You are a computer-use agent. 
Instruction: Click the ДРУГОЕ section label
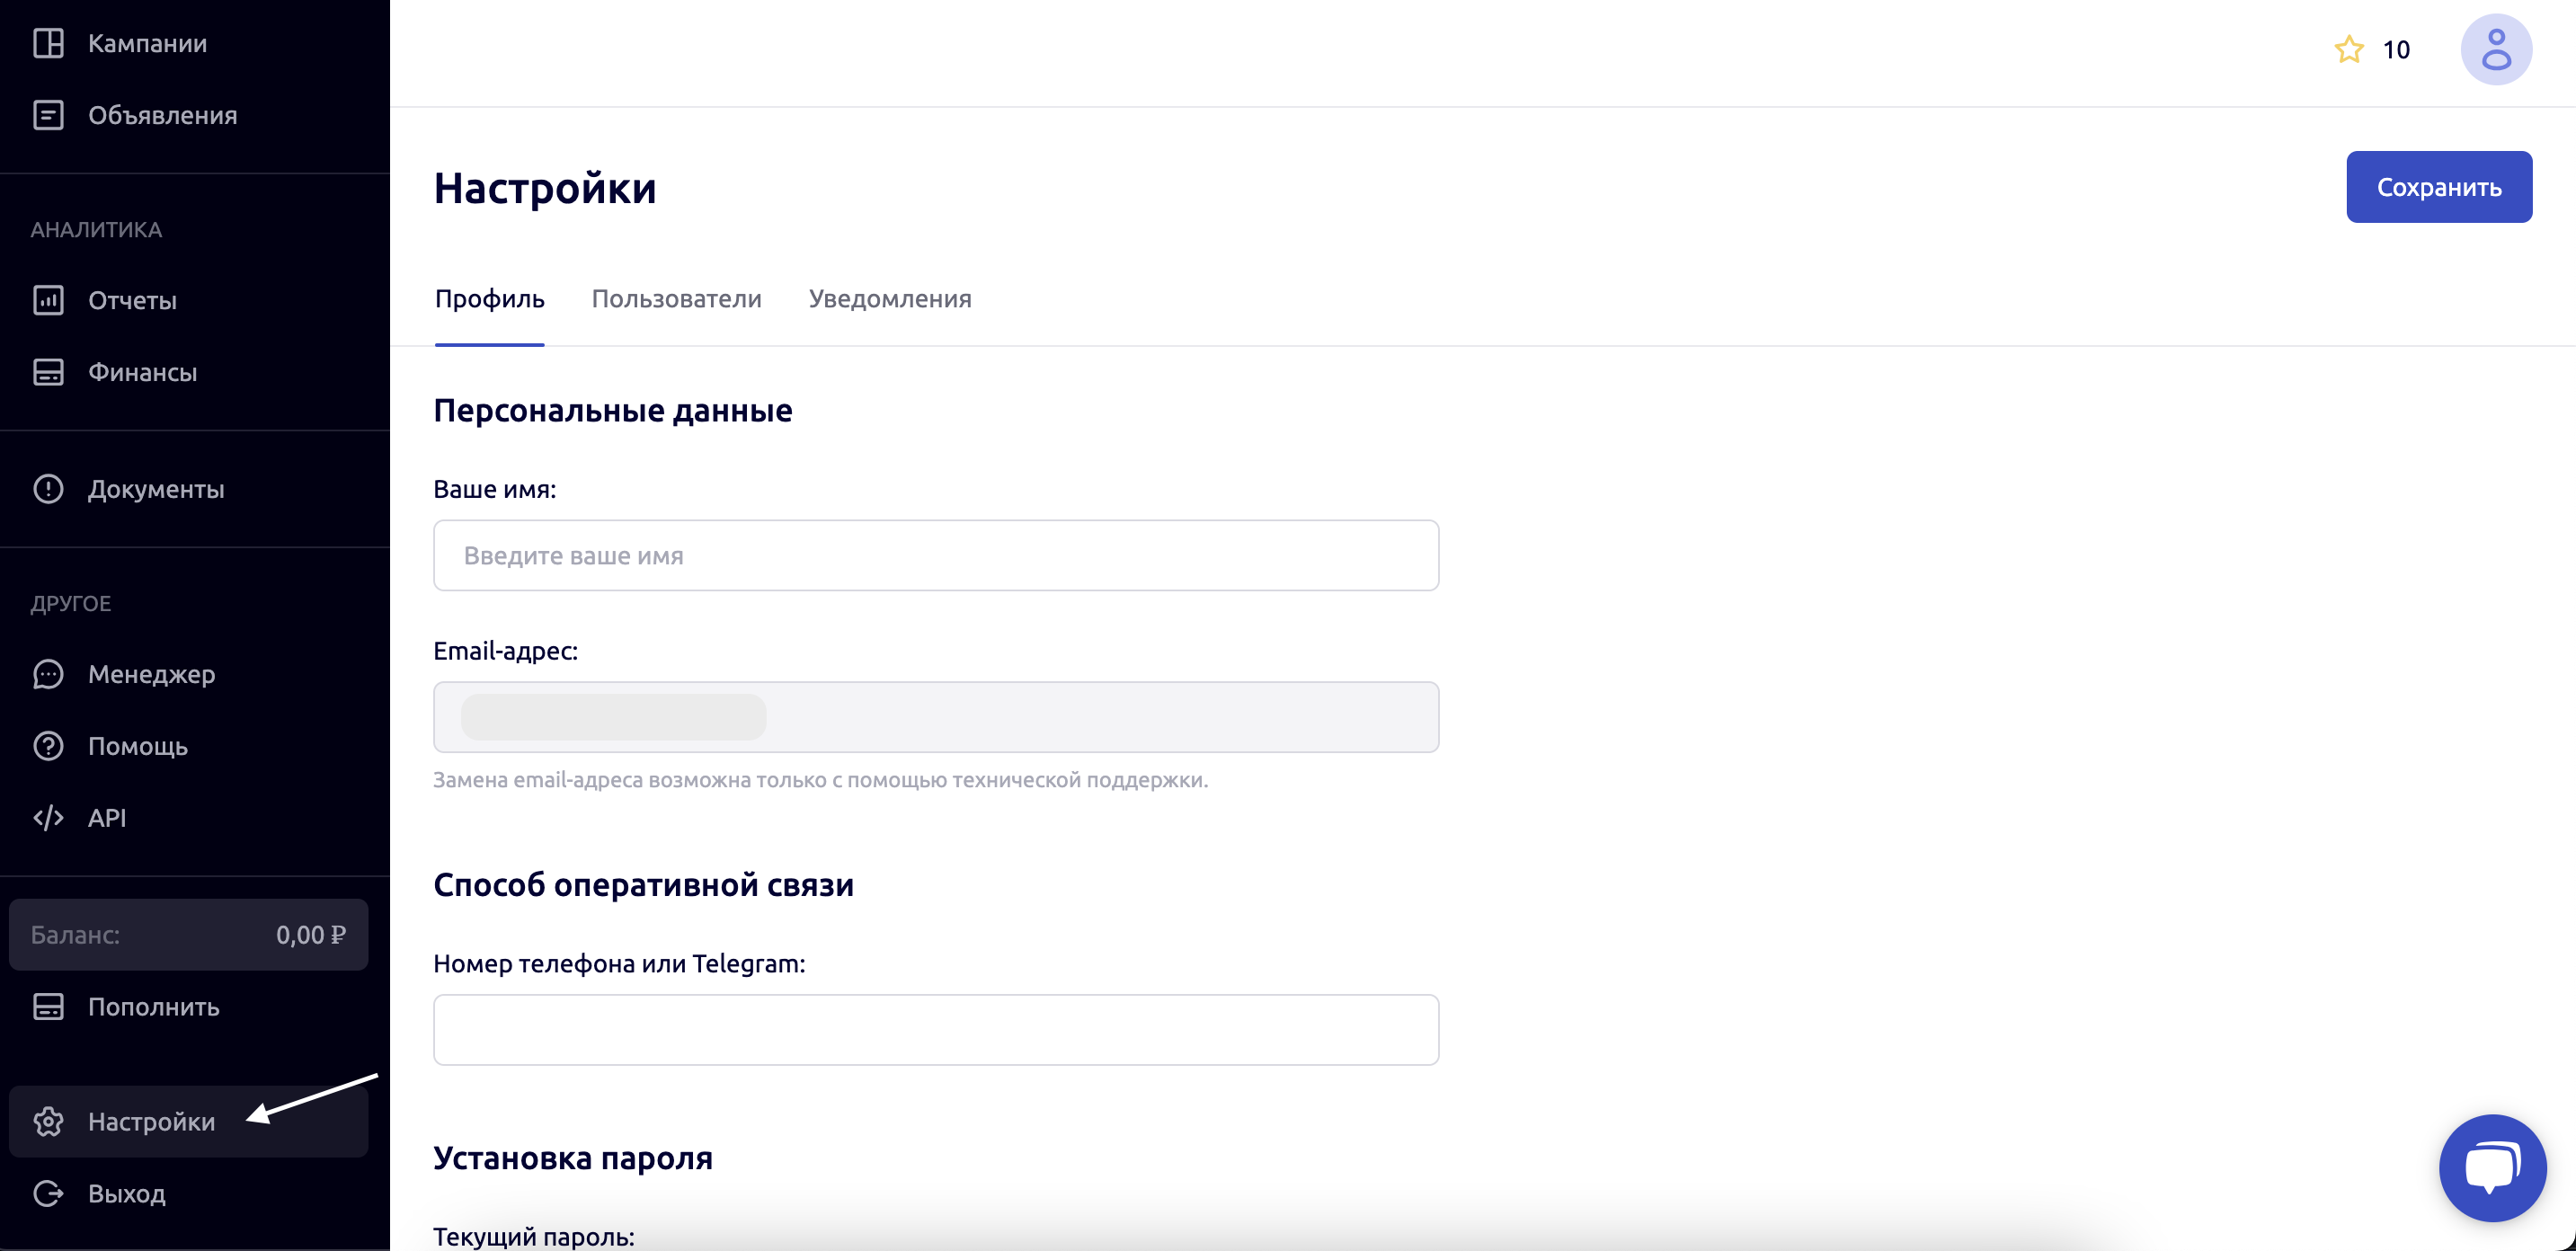pos(71,604)
